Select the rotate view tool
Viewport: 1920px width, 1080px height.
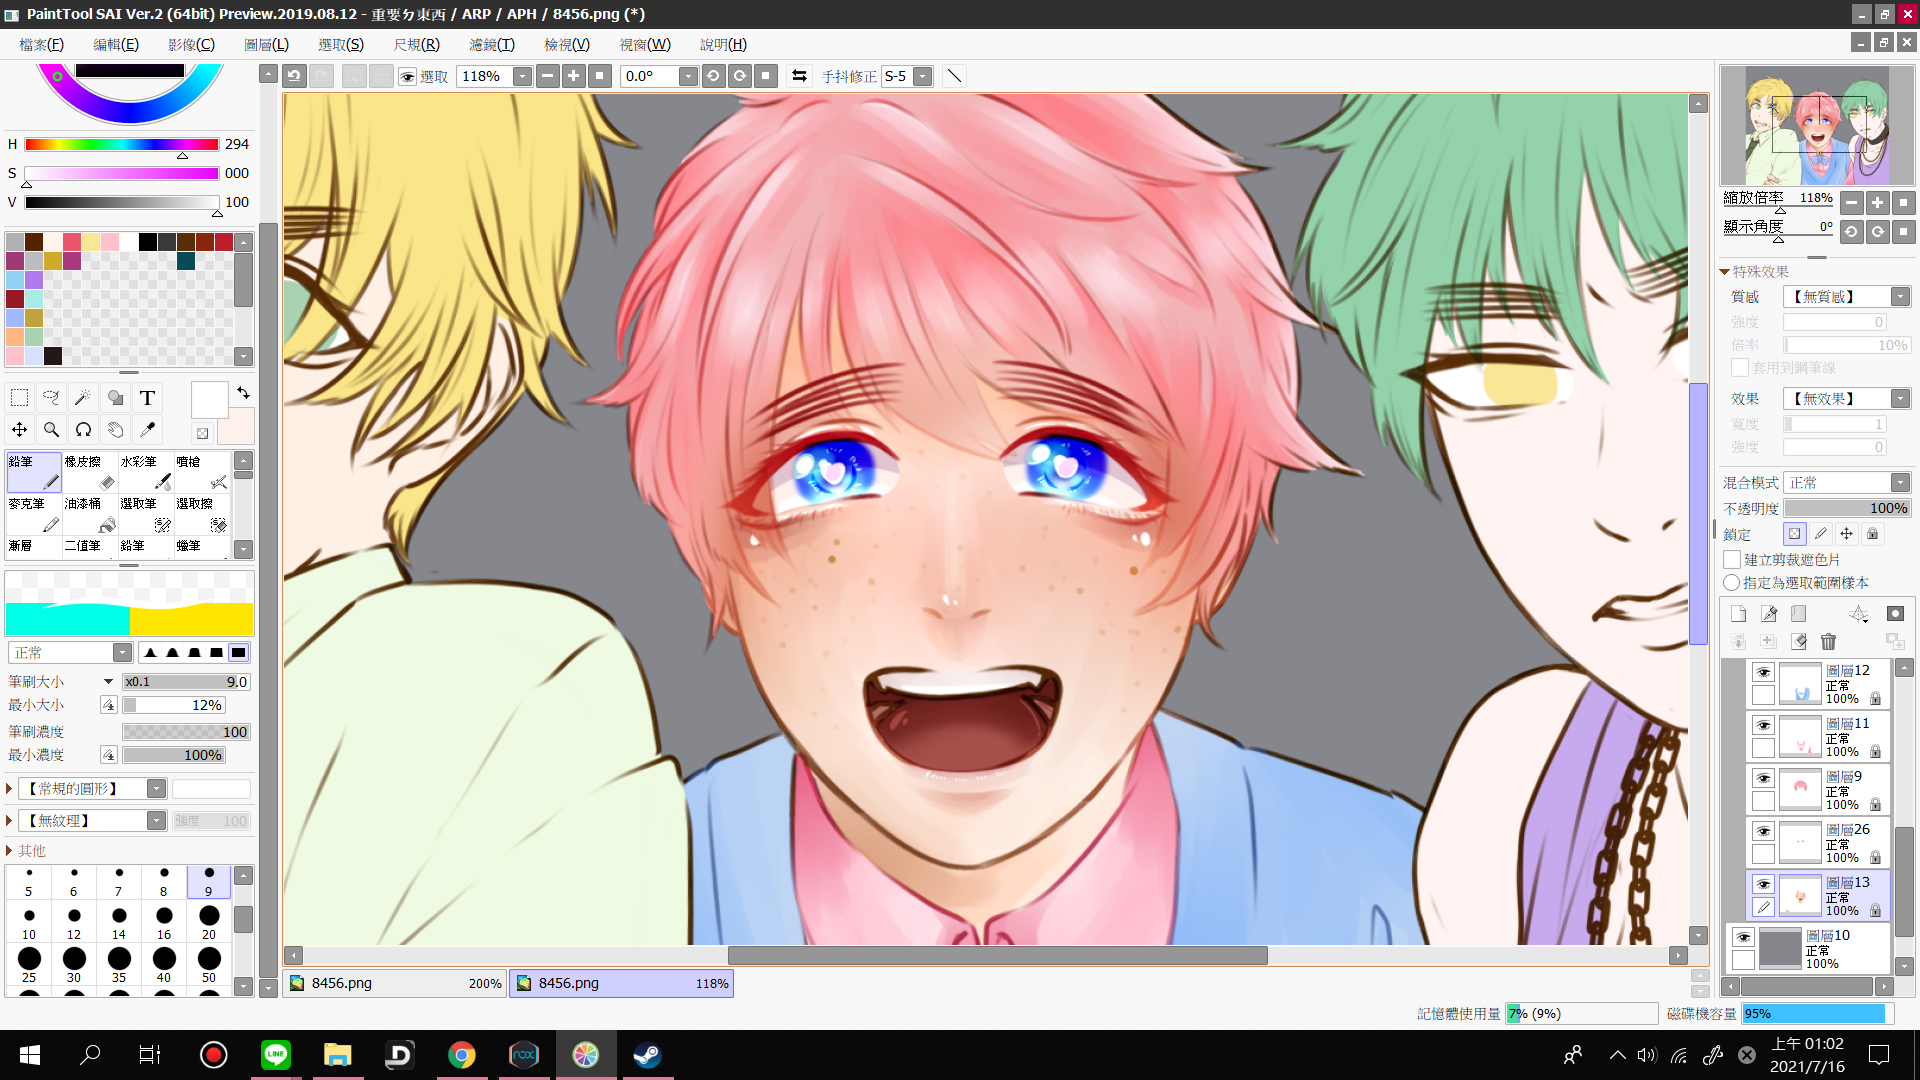pos(83,430)
